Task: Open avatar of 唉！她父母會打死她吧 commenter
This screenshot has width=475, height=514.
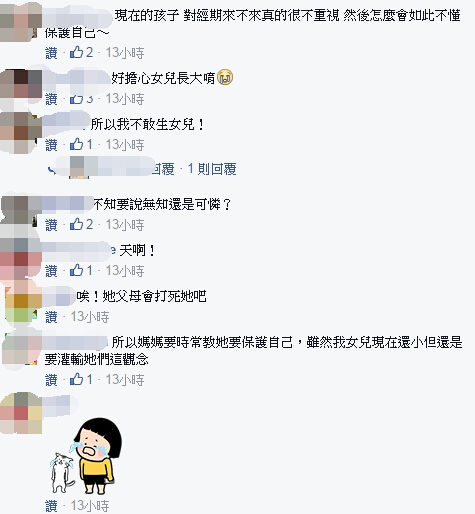Action: (x=21, y=303)
